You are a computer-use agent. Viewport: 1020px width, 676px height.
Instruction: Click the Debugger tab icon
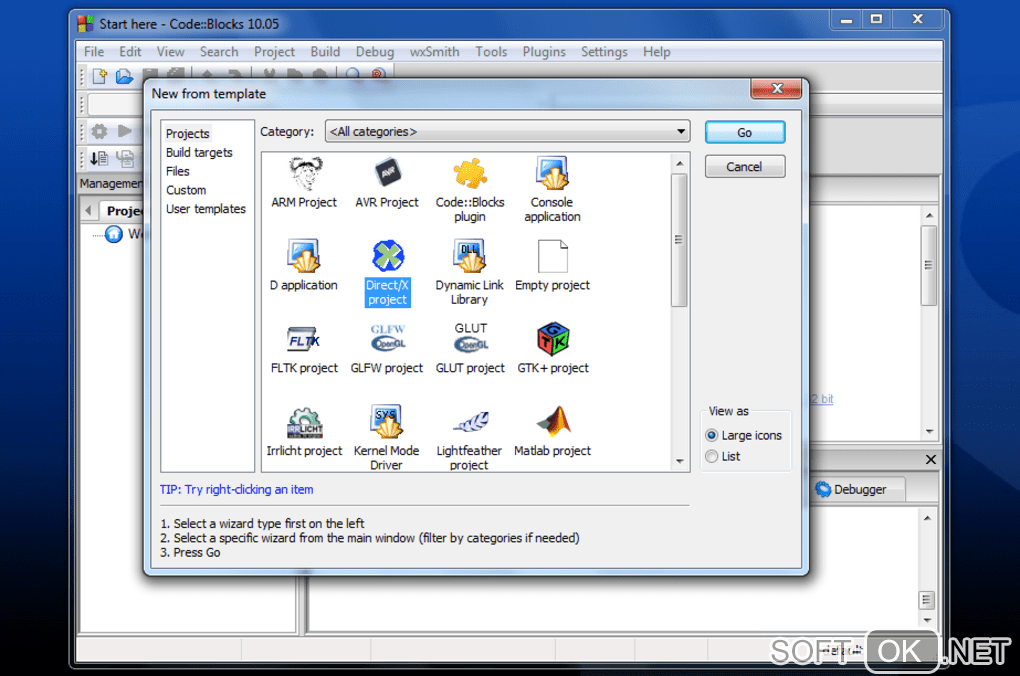coord(823,489)
